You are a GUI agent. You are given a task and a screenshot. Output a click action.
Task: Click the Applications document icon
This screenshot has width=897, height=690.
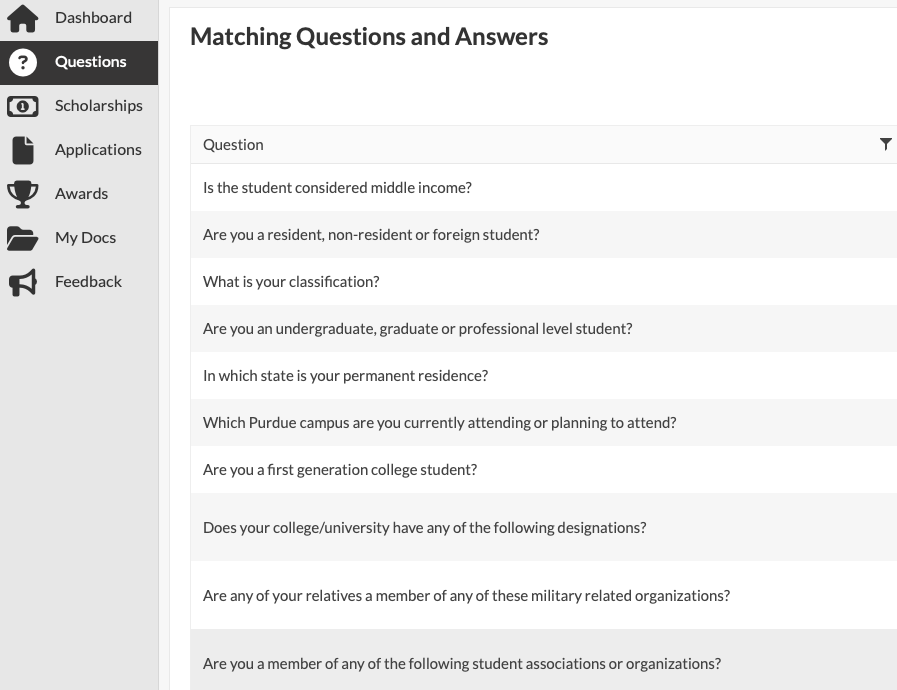coord(22,150)
